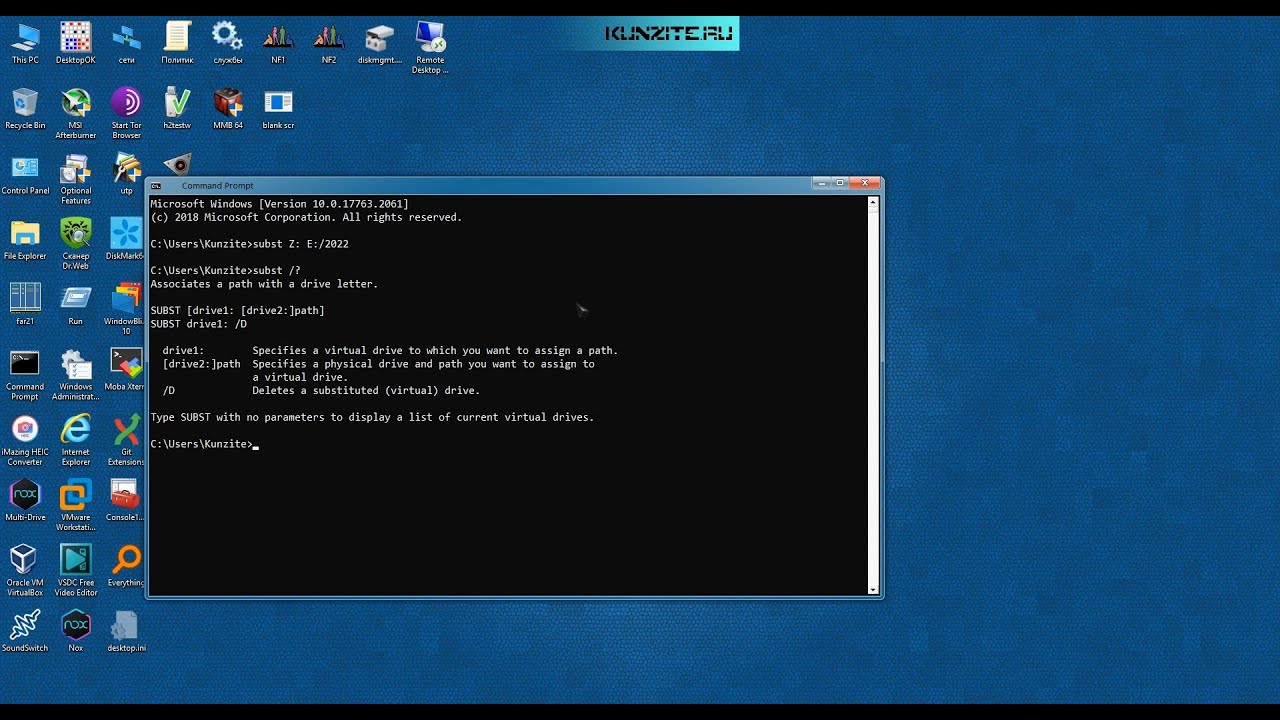This screenshot has width=1280, height=720.
Task: Open службы services gear icon
Action: pyautogui.click(x=228, y=44)
